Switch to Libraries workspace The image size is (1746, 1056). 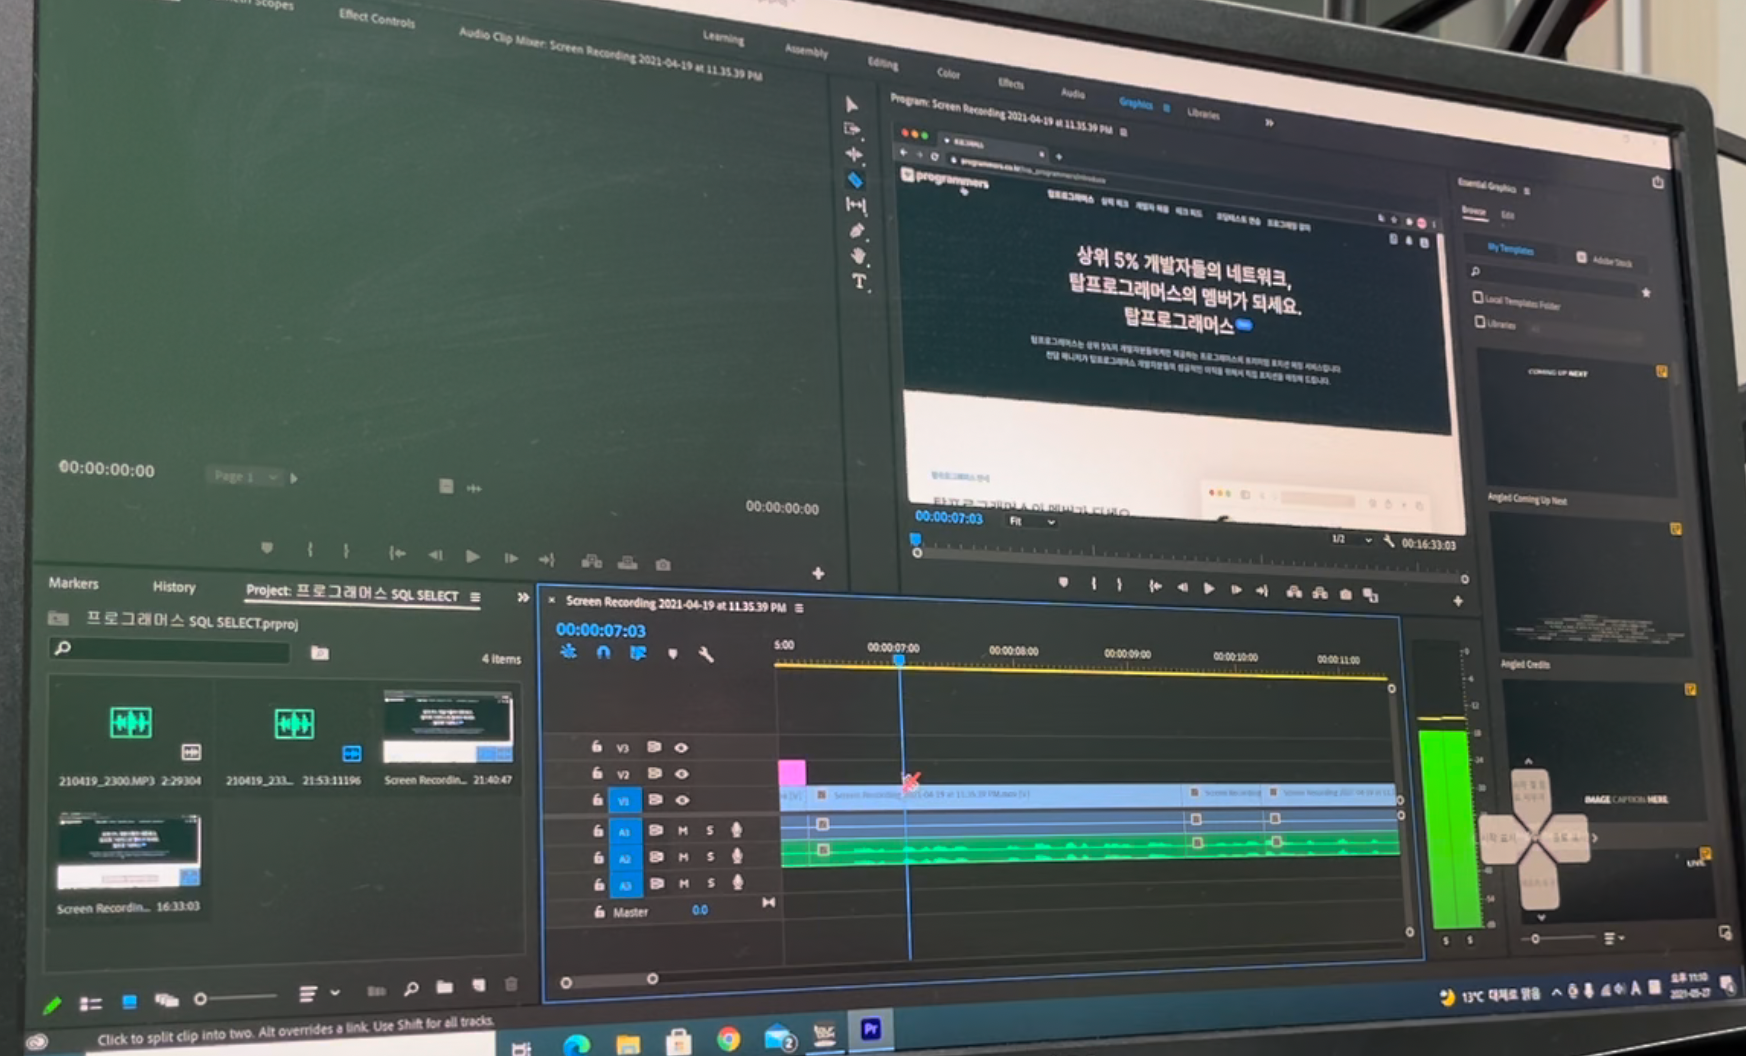[x=1203, y=113]
